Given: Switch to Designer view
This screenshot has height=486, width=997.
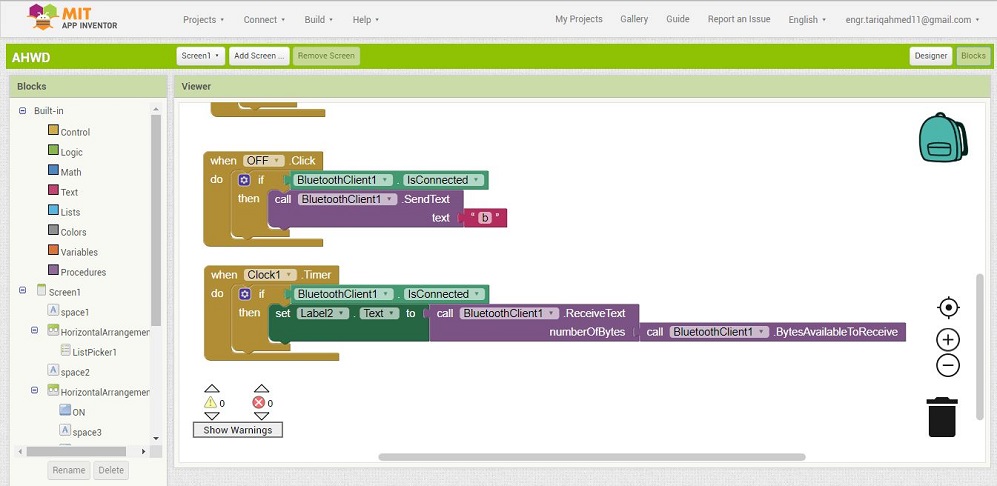Looking at the screenshot, I should click(x=931, y=56).
